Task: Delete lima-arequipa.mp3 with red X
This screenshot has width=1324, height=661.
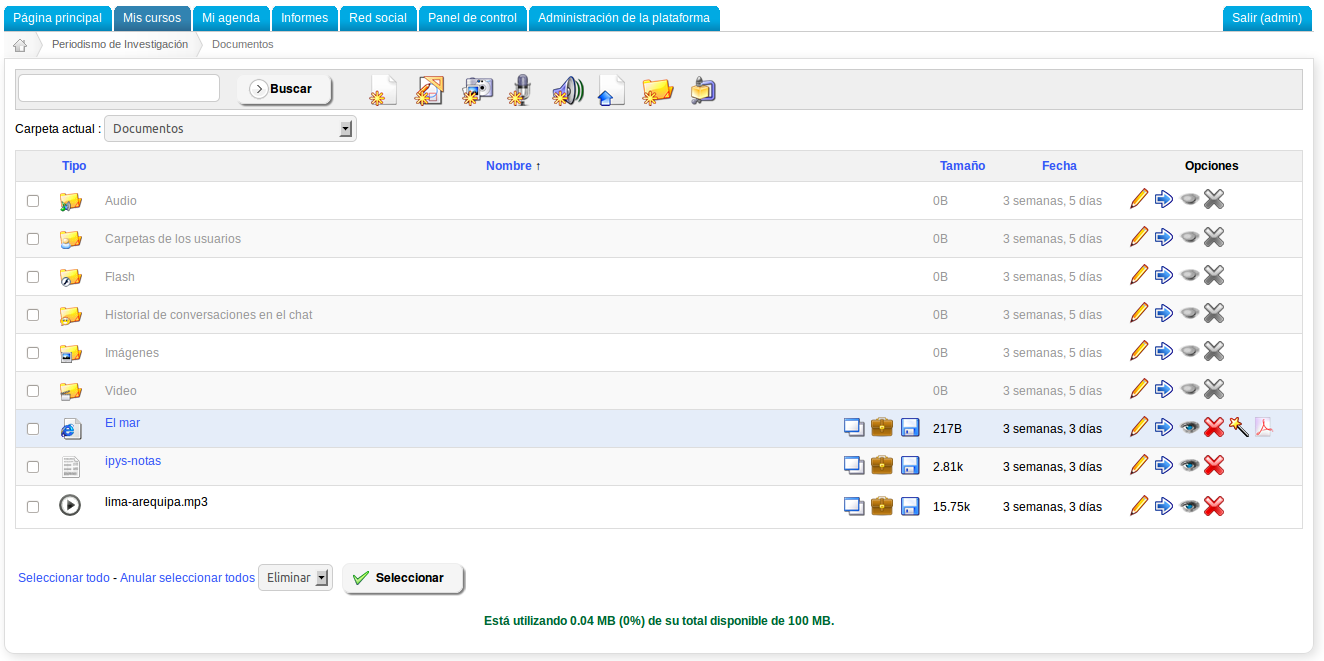Action: click(1214, 506)
